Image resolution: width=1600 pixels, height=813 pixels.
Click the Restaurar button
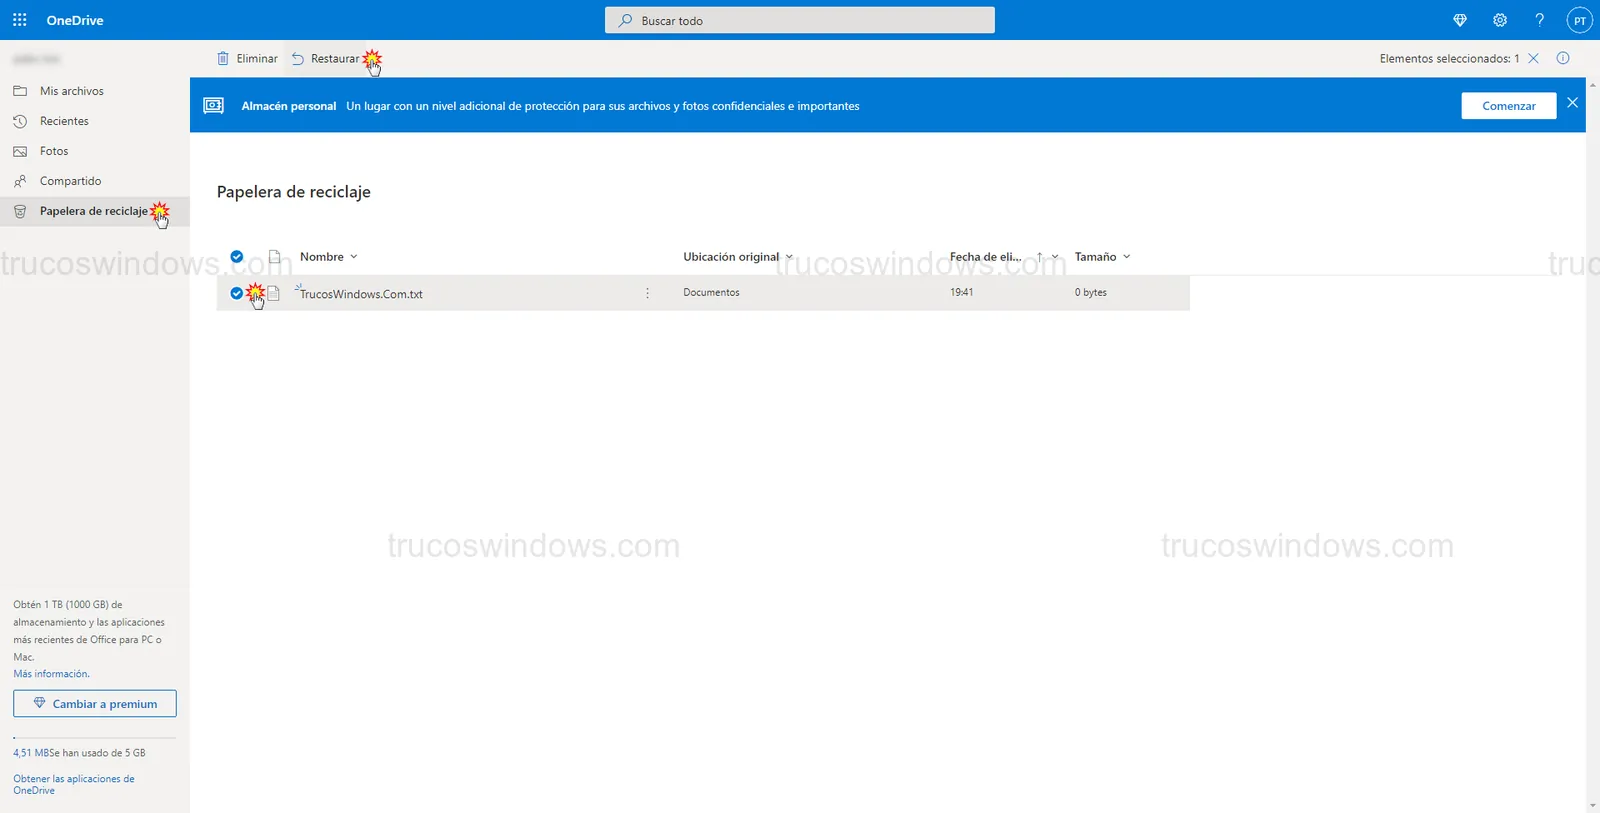(326, 59)
